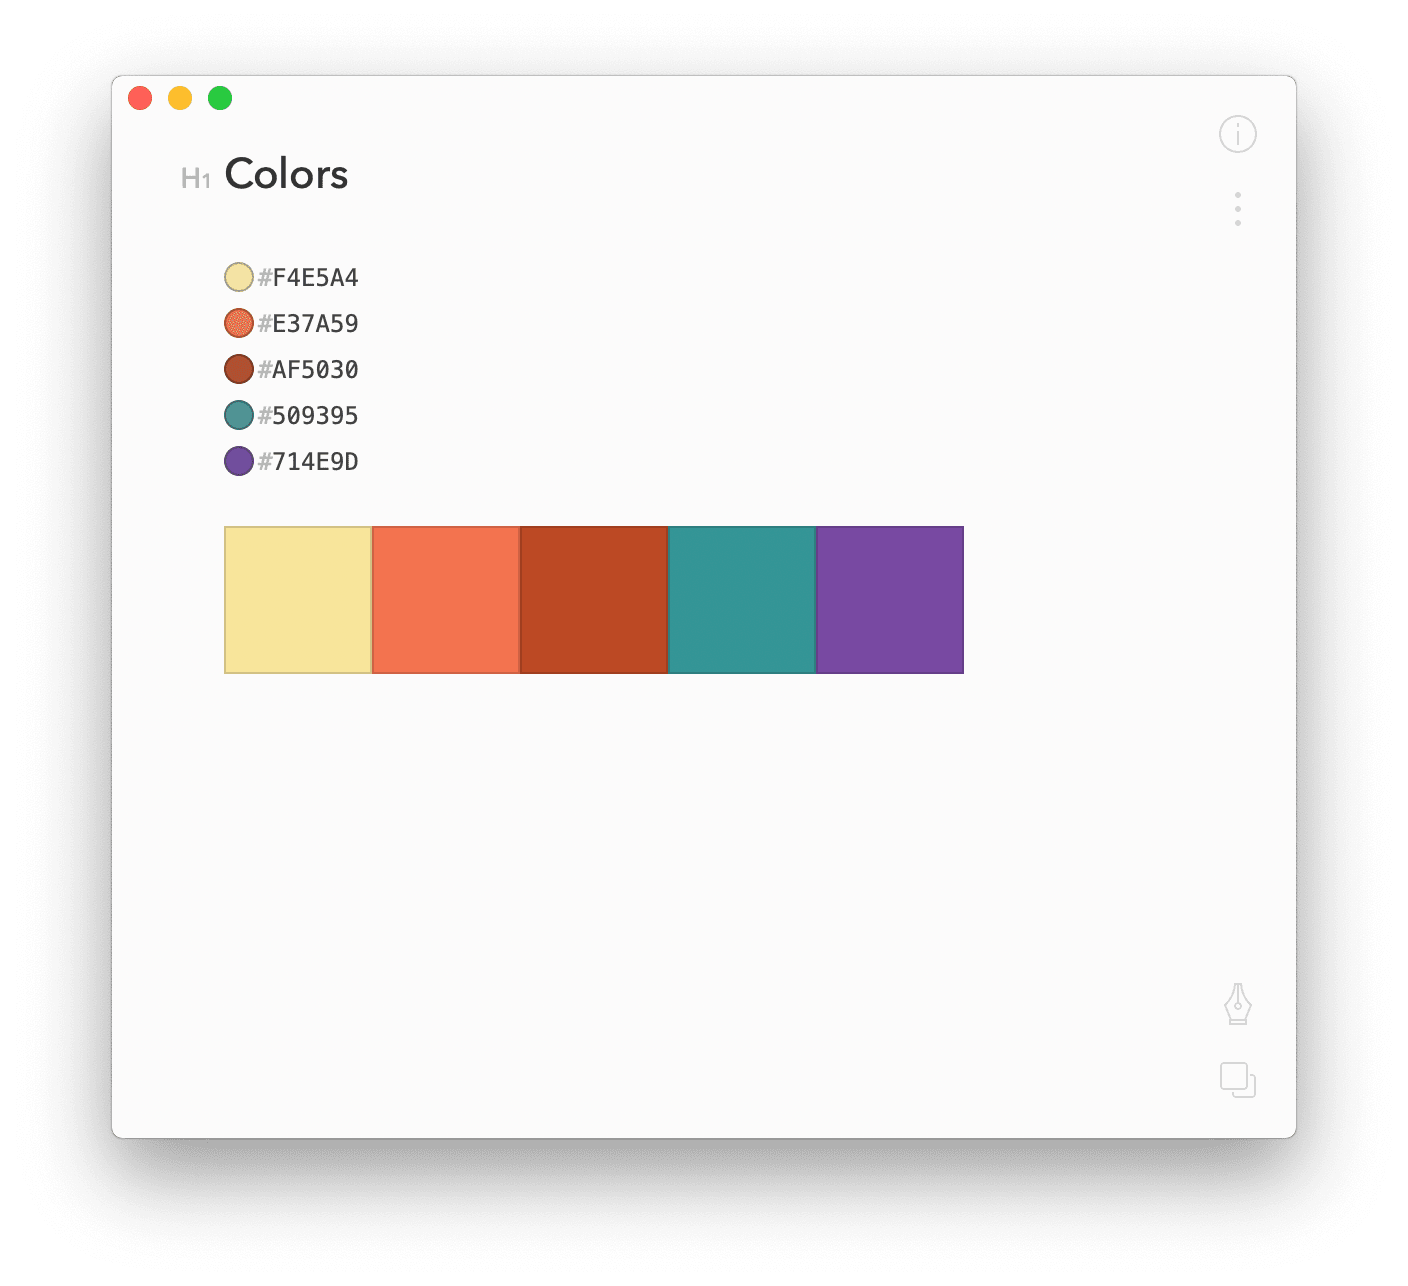The width and height of the screenshot is (1408, 1286).
Task: Click the green zoom window button
Action: (x=220, y=98)
